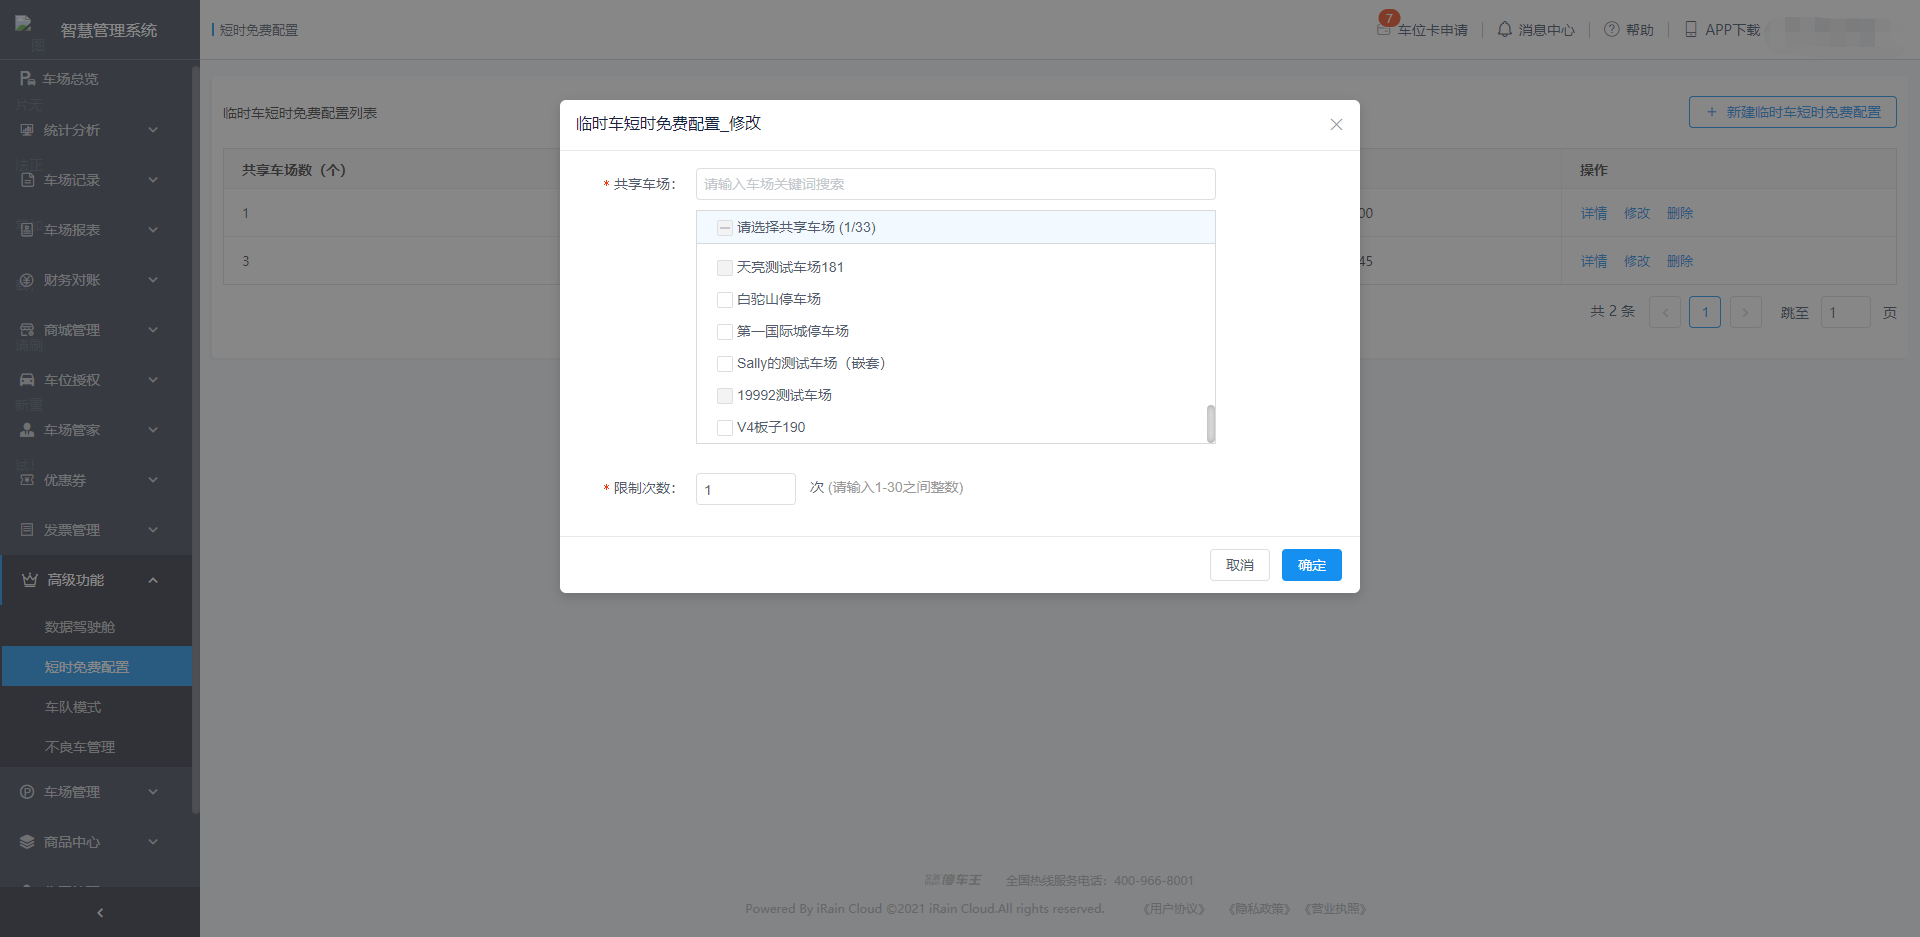This screenshot has height=937, width=1920.
Task: Click the 高级功能 crown icon
Action: tap(30, 580)
